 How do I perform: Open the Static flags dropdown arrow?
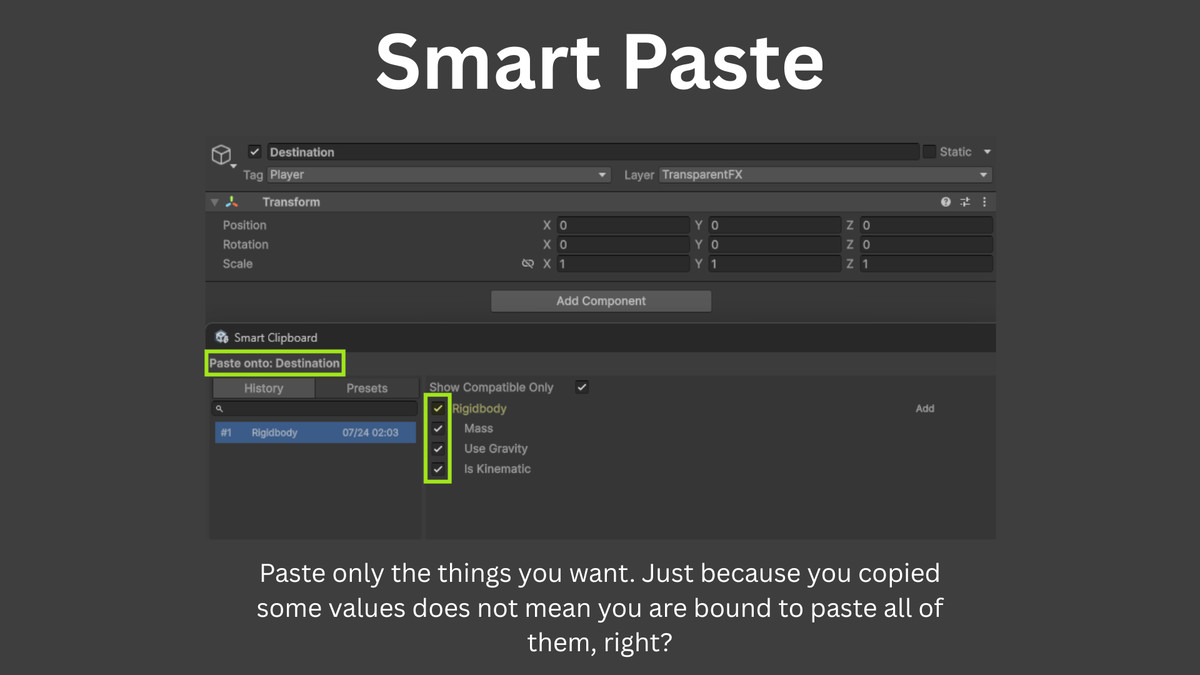987,152
